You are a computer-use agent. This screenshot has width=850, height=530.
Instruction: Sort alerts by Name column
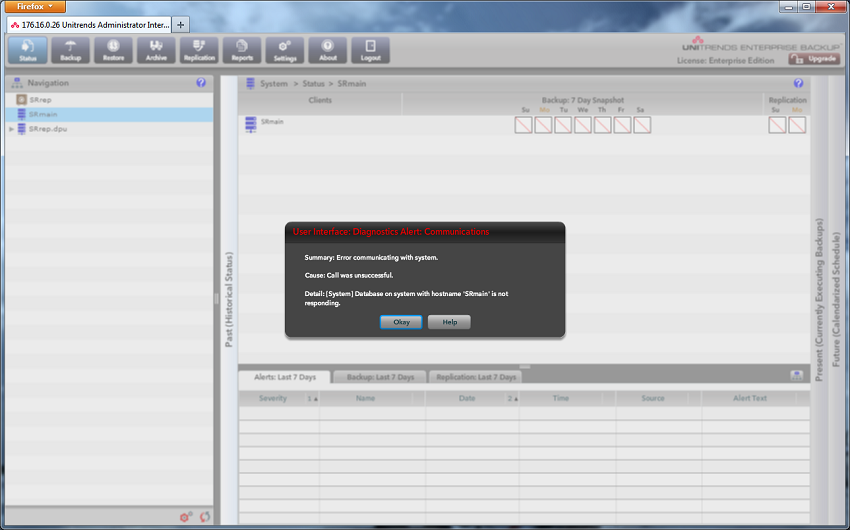(365, 398)
